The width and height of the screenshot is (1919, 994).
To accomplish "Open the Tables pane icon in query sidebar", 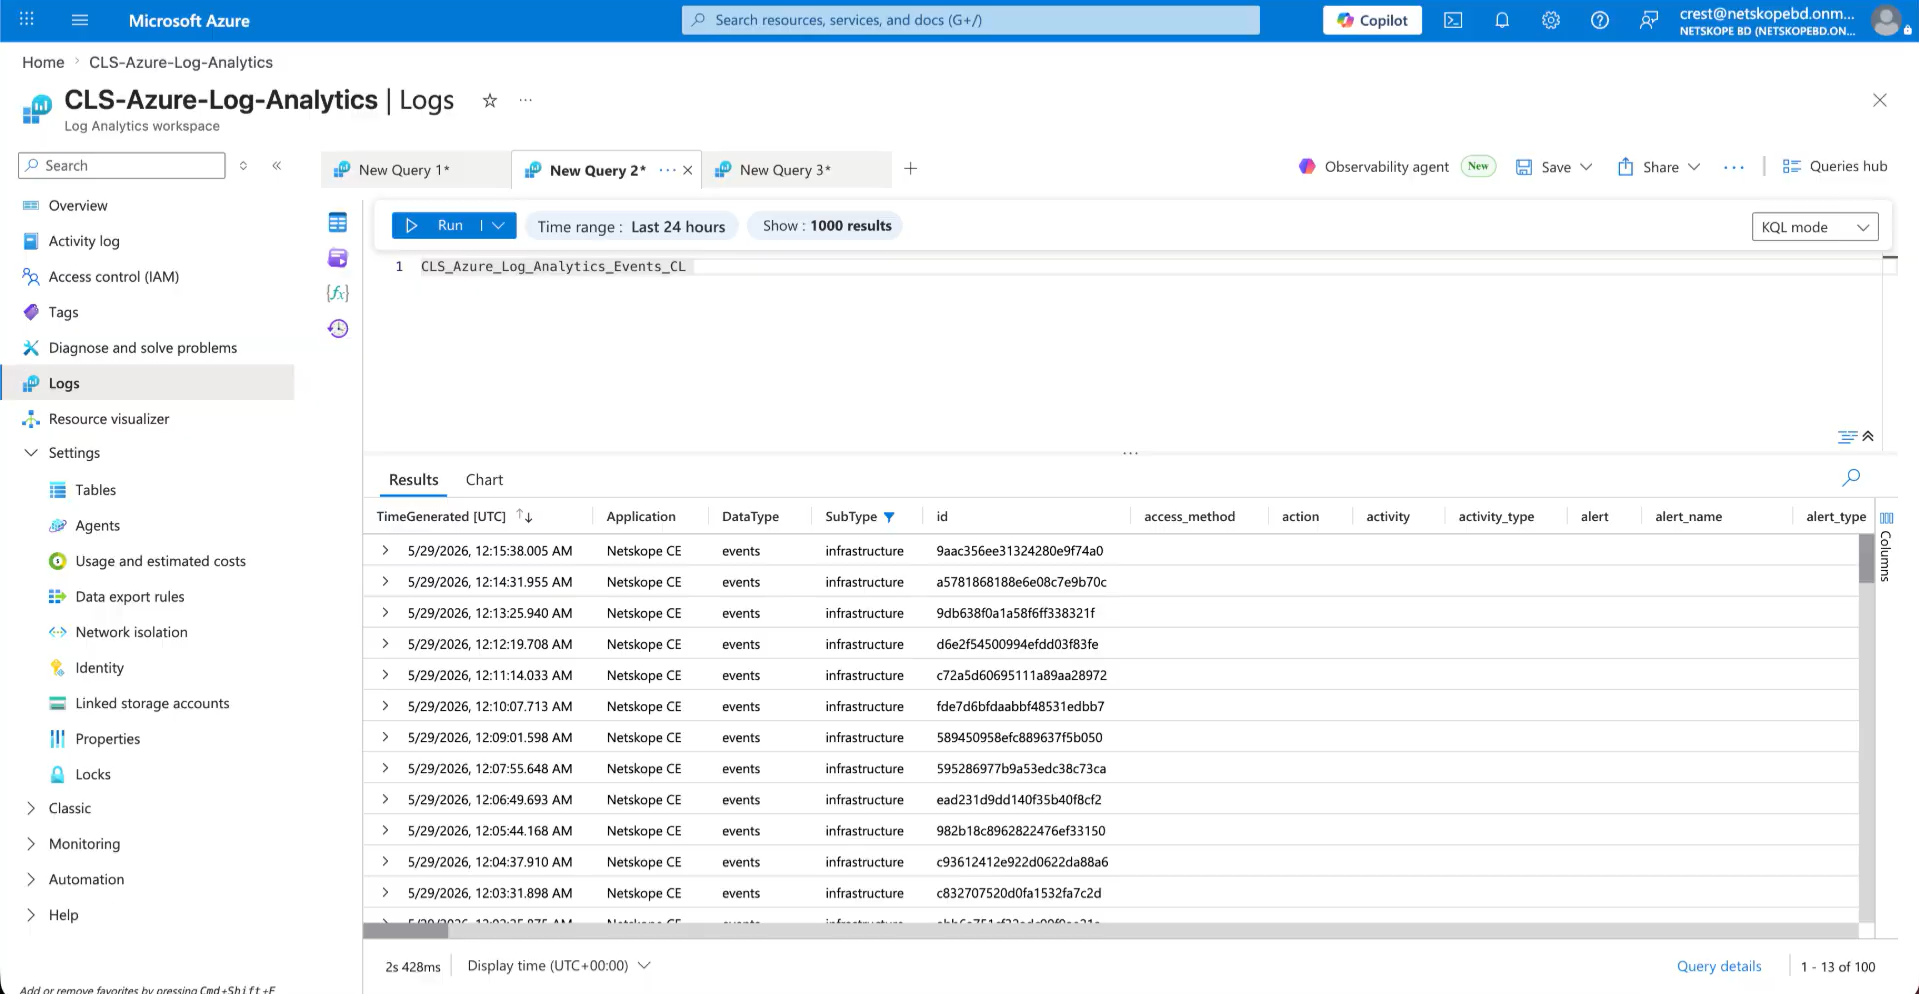I will pos(338,223).
